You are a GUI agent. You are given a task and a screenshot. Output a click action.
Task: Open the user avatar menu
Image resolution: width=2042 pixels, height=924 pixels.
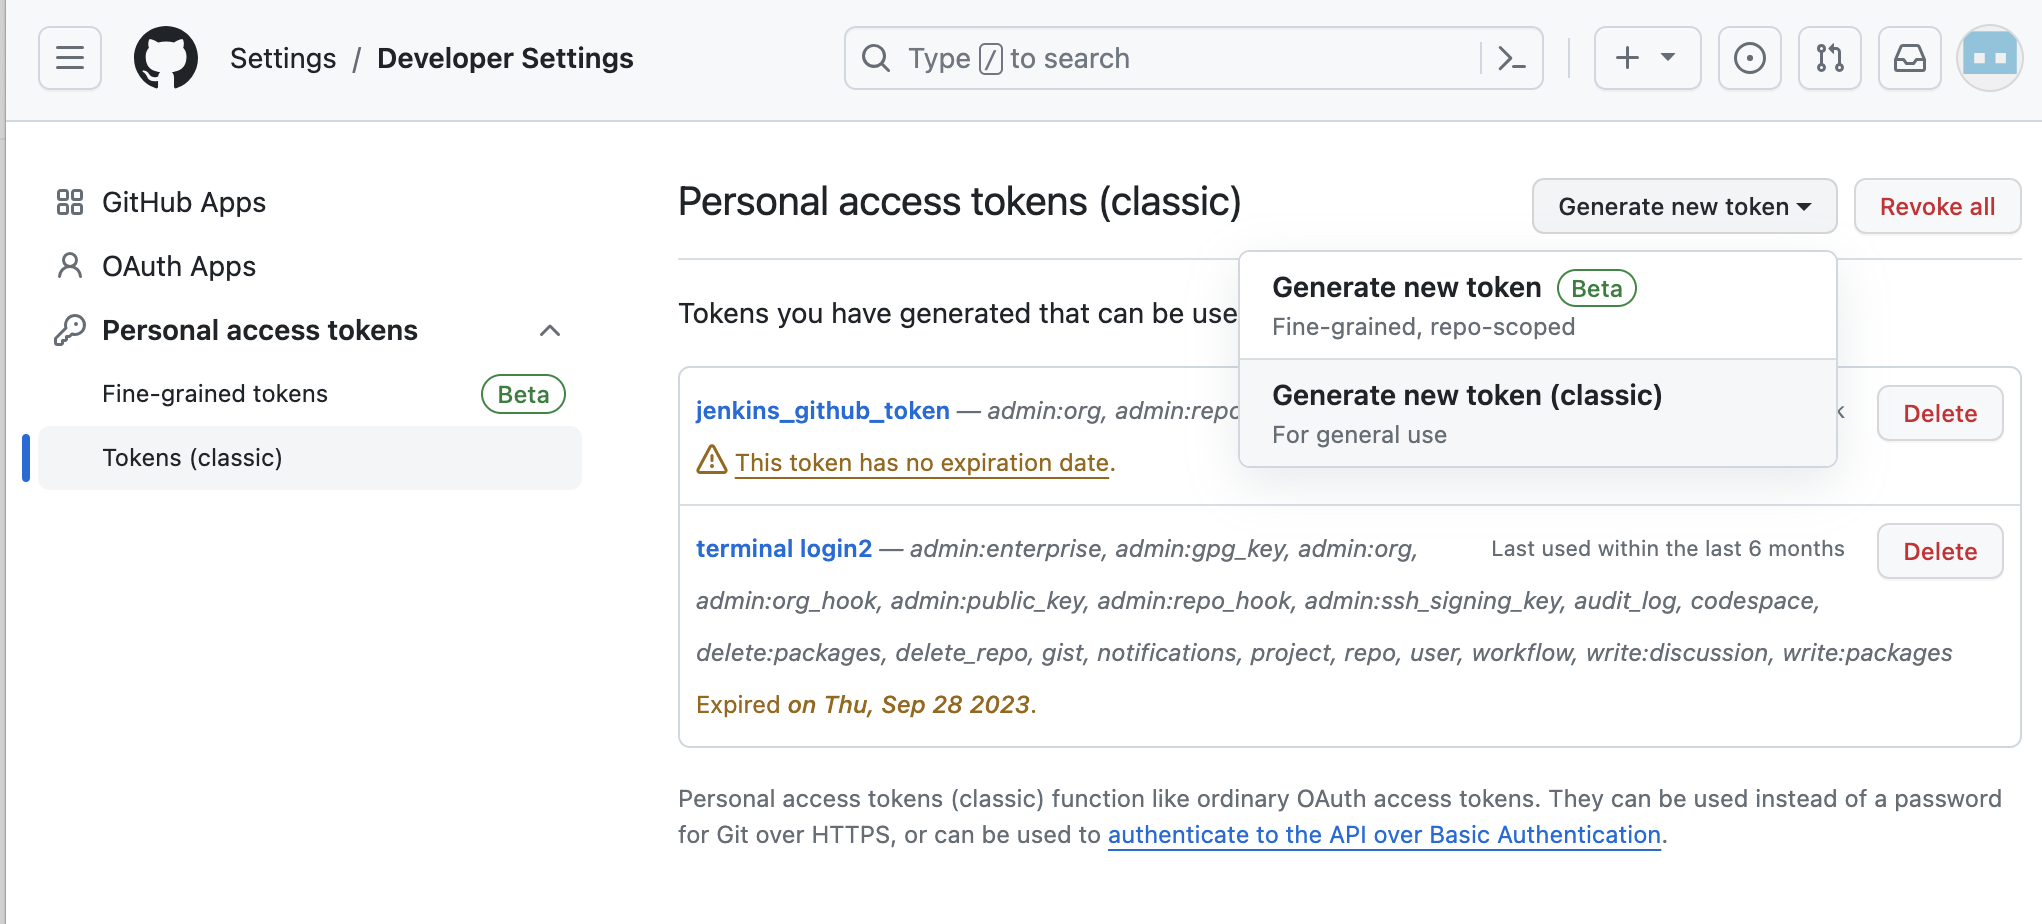tap(1989, 58)
